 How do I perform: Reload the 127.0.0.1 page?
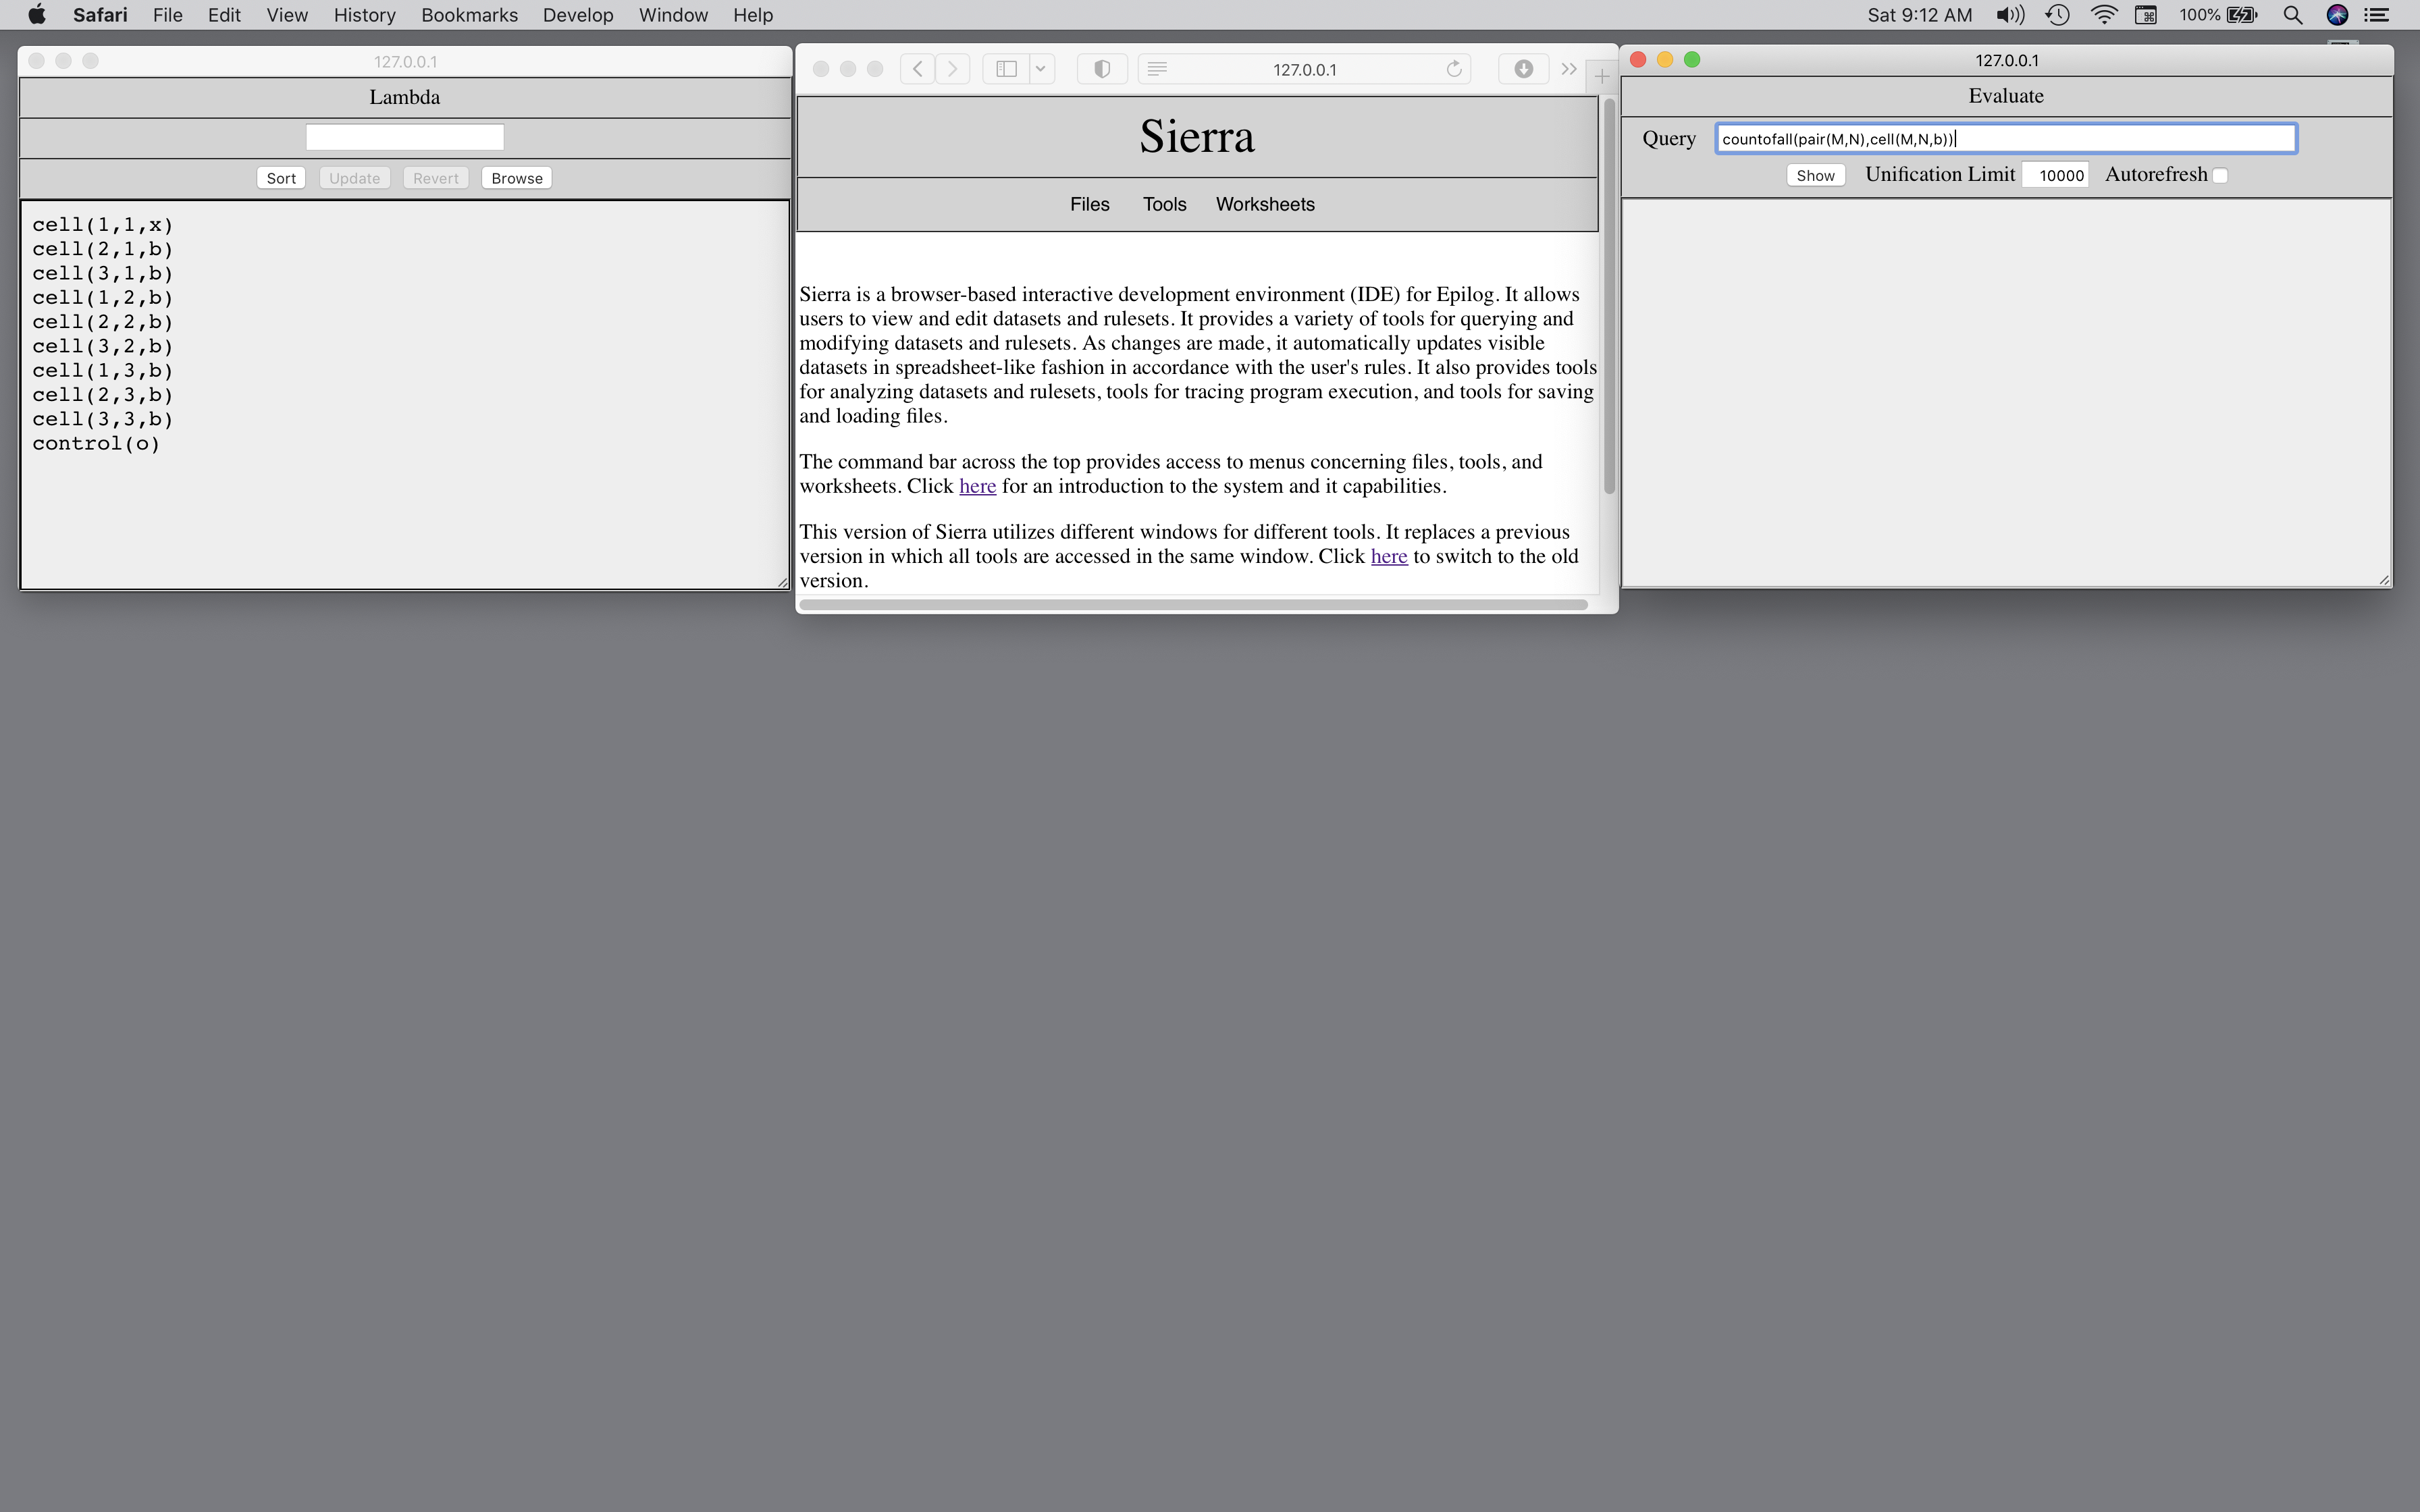(1454, 69)
